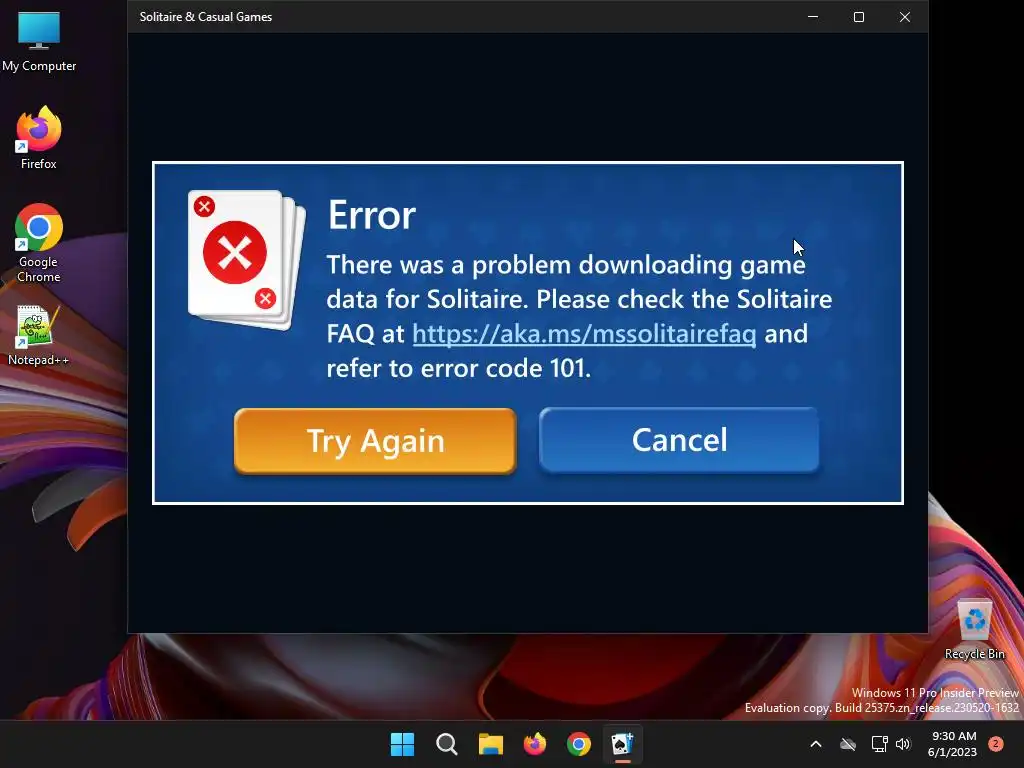Open taskbar Search
Screen dimensions: 1024x768
point(447,744)
